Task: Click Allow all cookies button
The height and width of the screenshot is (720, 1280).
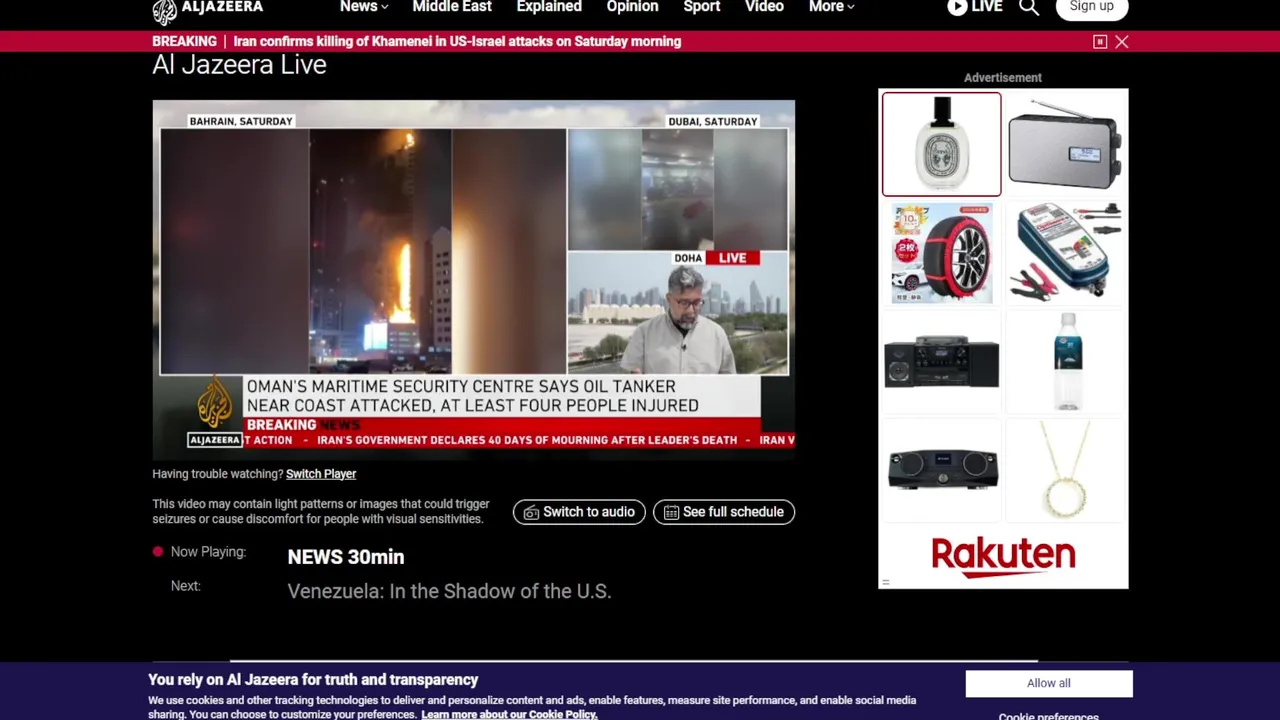Action: (x=1049, y=683)
